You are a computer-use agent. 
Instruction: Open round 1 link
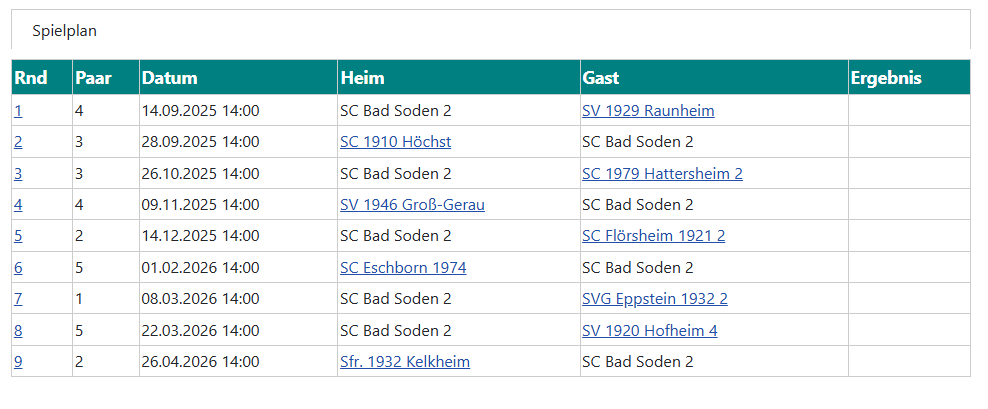18,111
